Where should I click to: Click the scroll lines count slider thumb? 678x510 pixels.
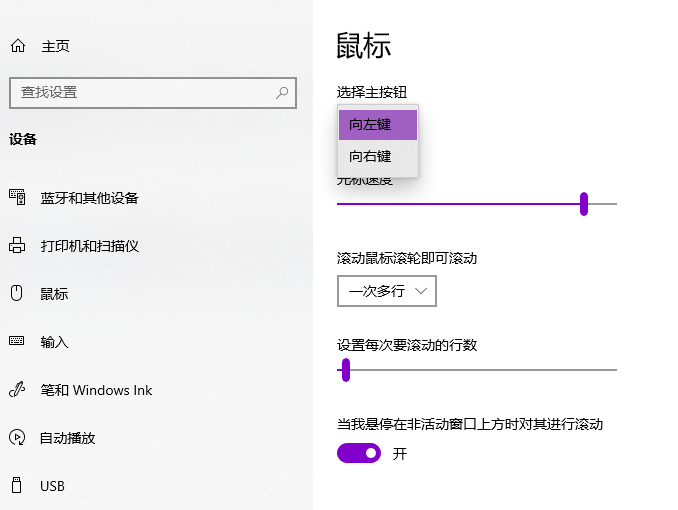pyautogui.click(x=346, y=370)
